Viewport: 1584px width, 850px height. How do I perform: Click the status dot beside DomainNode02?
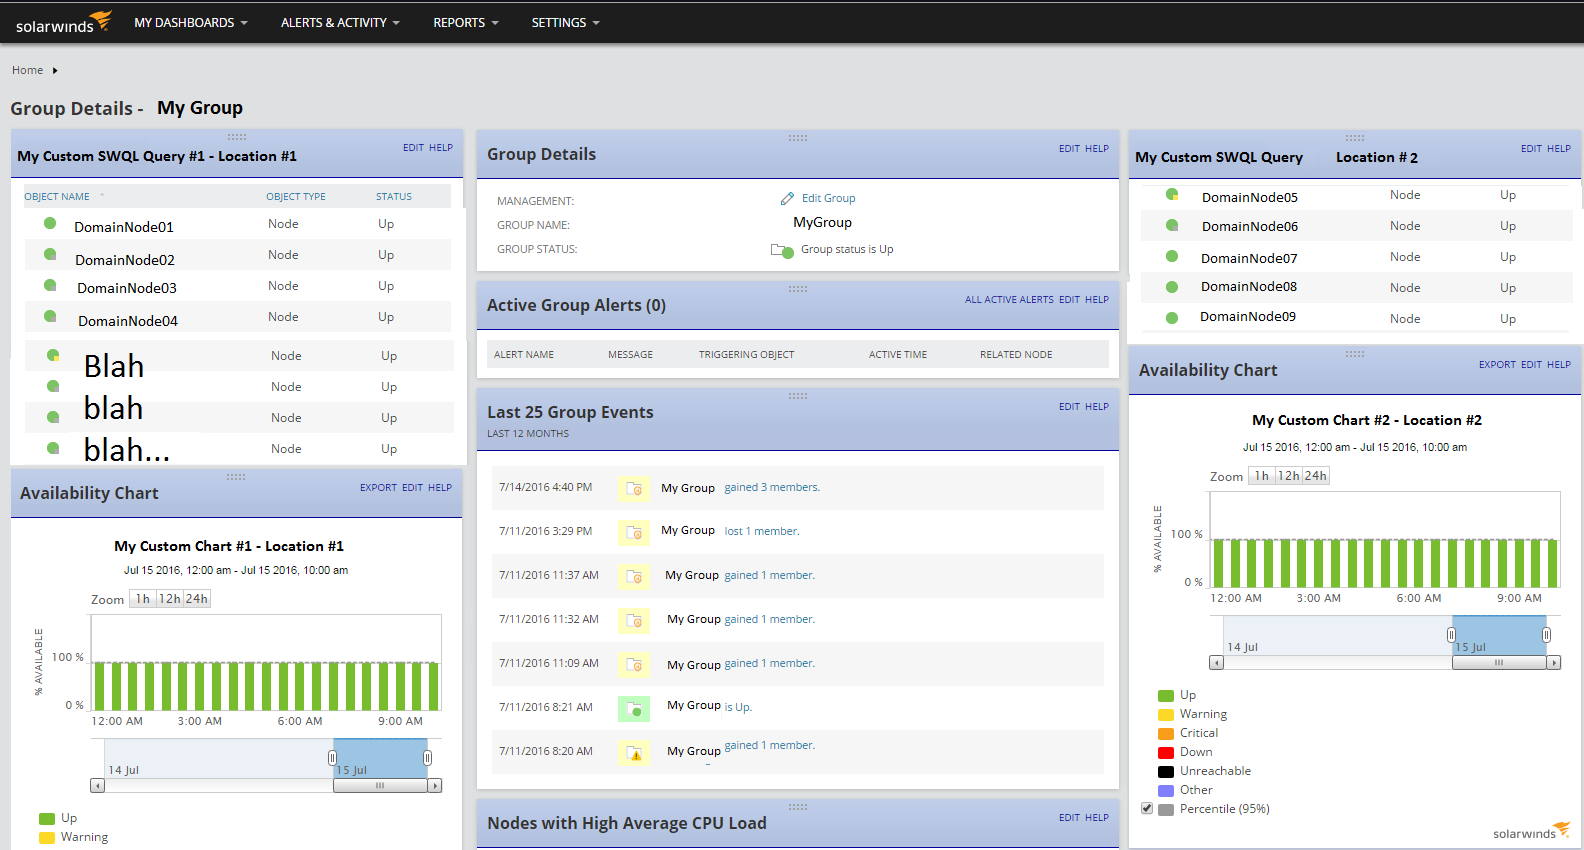point(50,254)
